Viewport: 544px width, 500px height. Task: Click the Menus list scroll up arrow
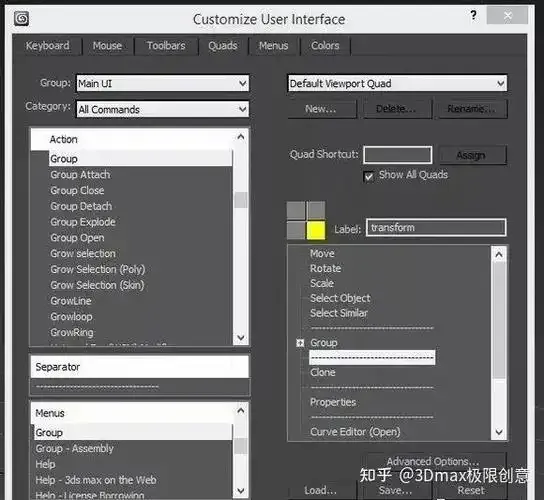coord(241,411)
